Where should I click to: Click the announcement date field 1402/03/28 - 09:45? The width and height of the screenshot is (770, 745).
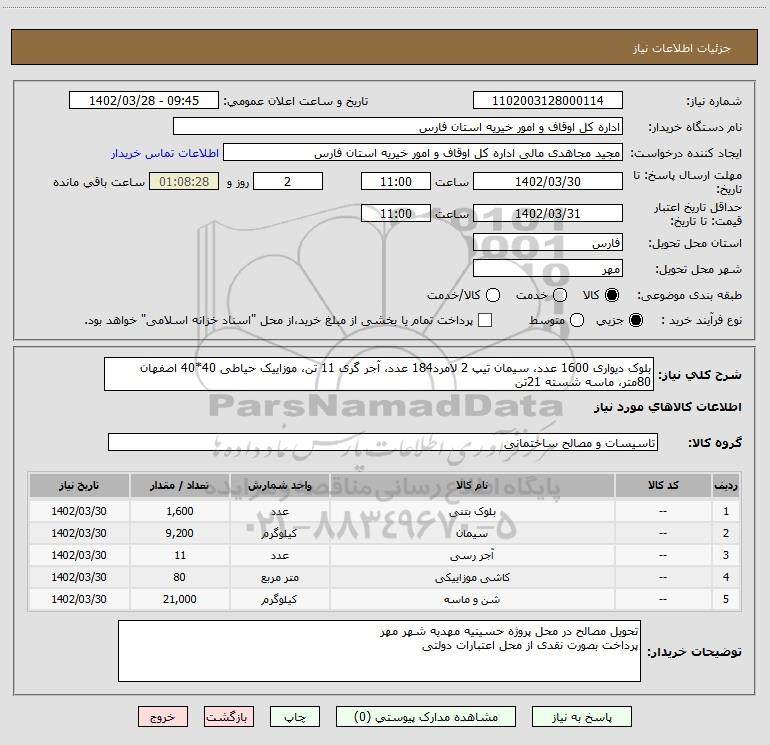pyautogui.click(x=144, y=100)
